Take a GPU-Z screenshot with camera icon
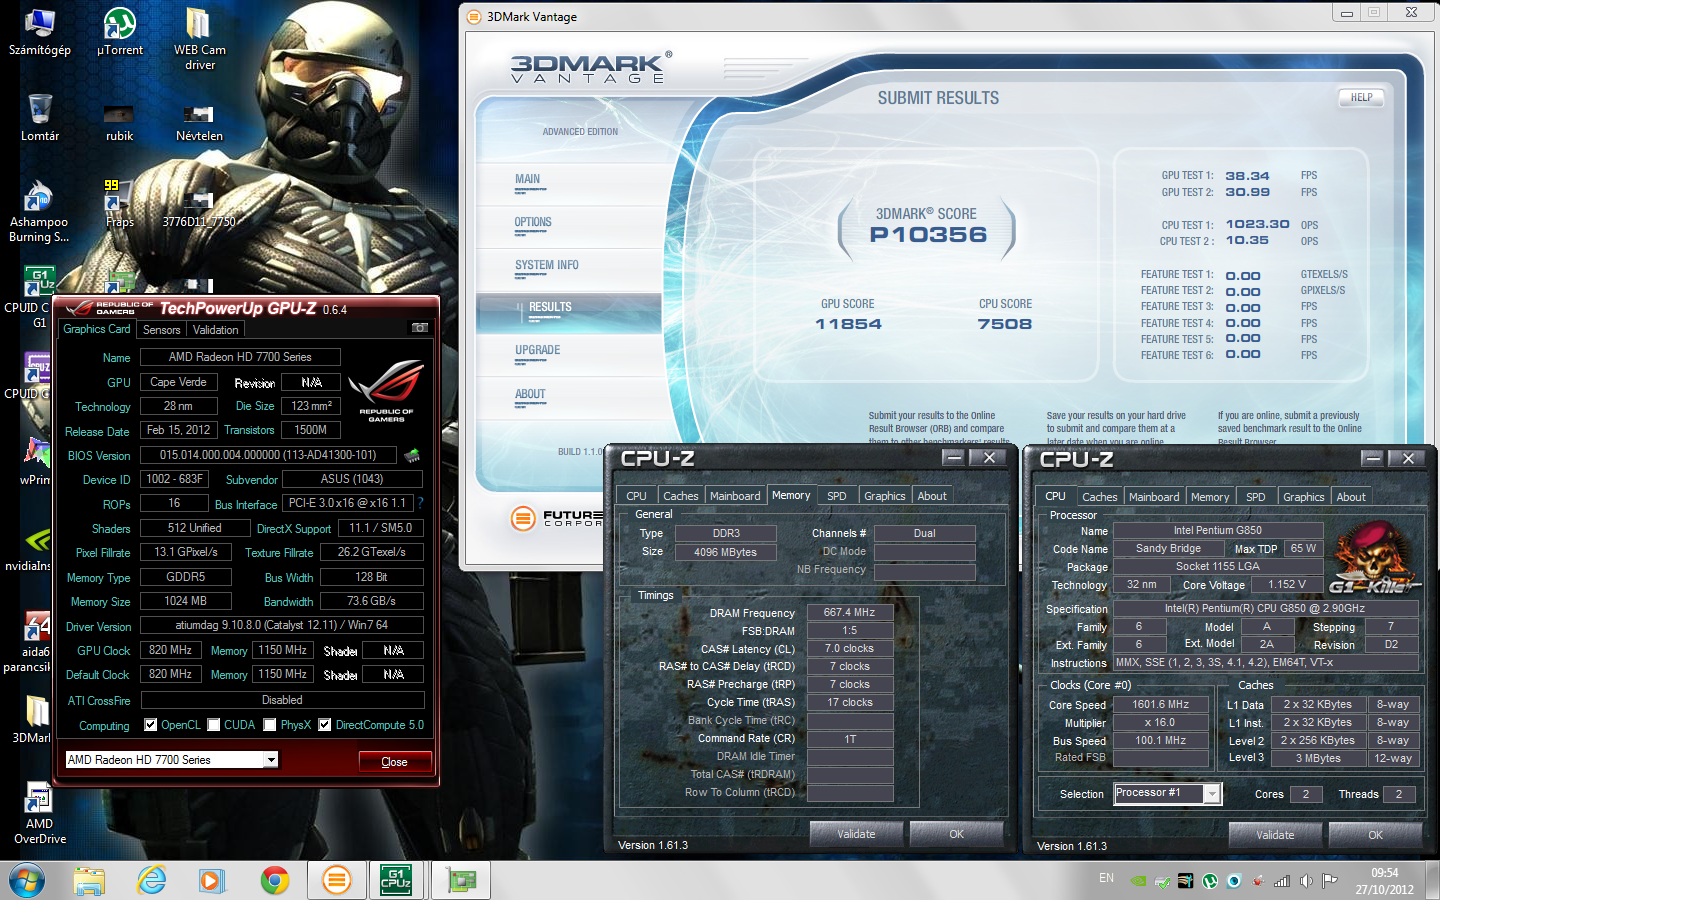This screenshot has height=916, width=1698. [x=420, y=328]
